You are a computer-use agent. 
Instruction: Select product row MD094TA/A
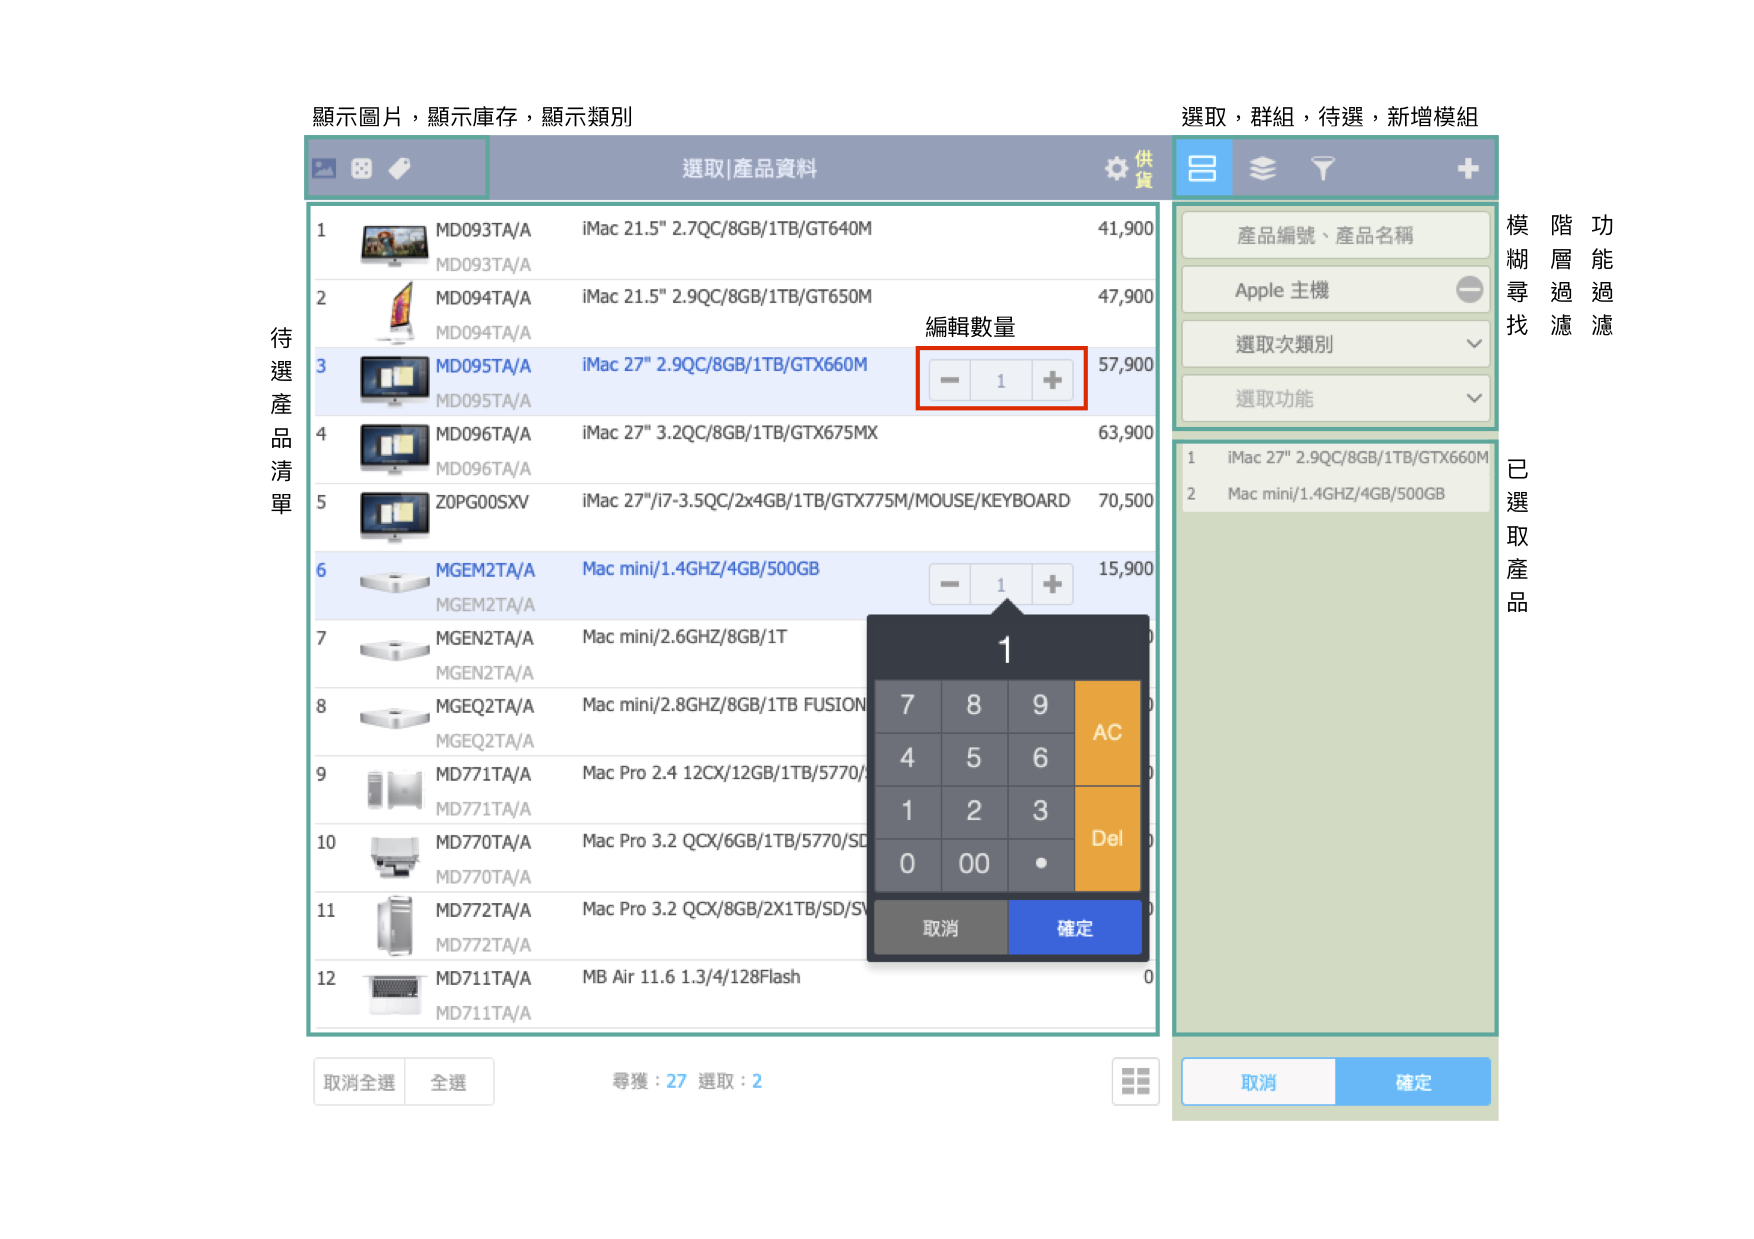(735, 313)
